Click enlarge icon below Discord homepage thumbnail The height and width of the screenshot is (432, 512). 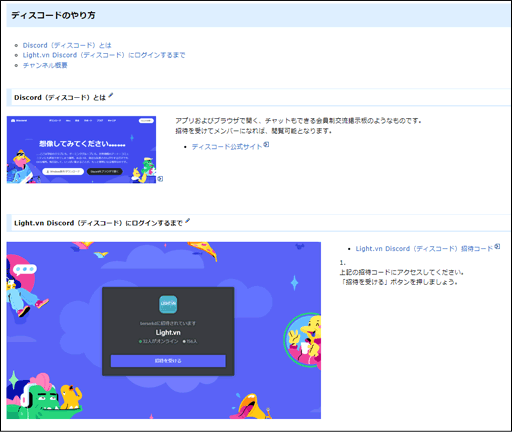pos(160,179)
